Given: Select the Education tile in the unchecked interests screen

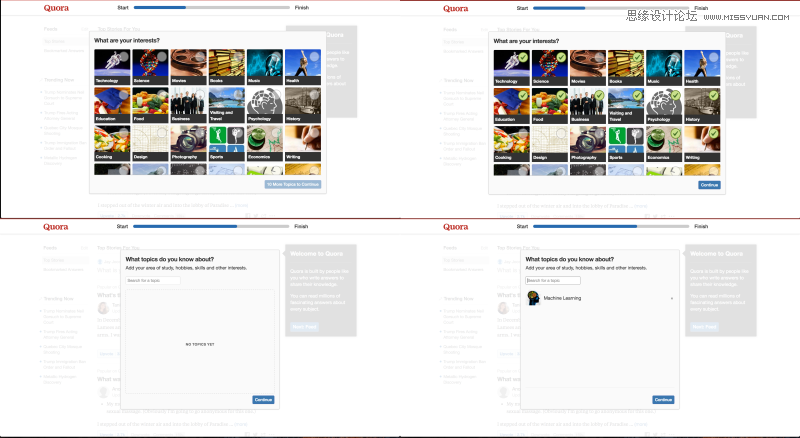Looking at the screenshot, I should click(x=112, y=105).
